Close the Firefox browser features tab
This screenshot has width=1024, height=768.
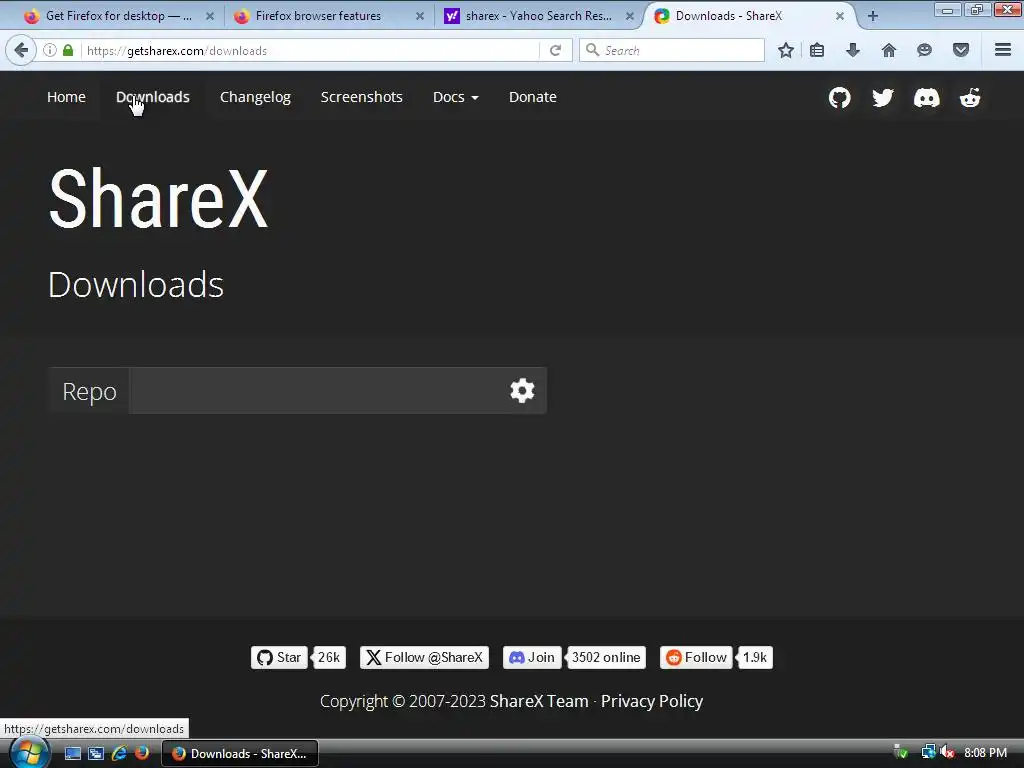point(420,16)
